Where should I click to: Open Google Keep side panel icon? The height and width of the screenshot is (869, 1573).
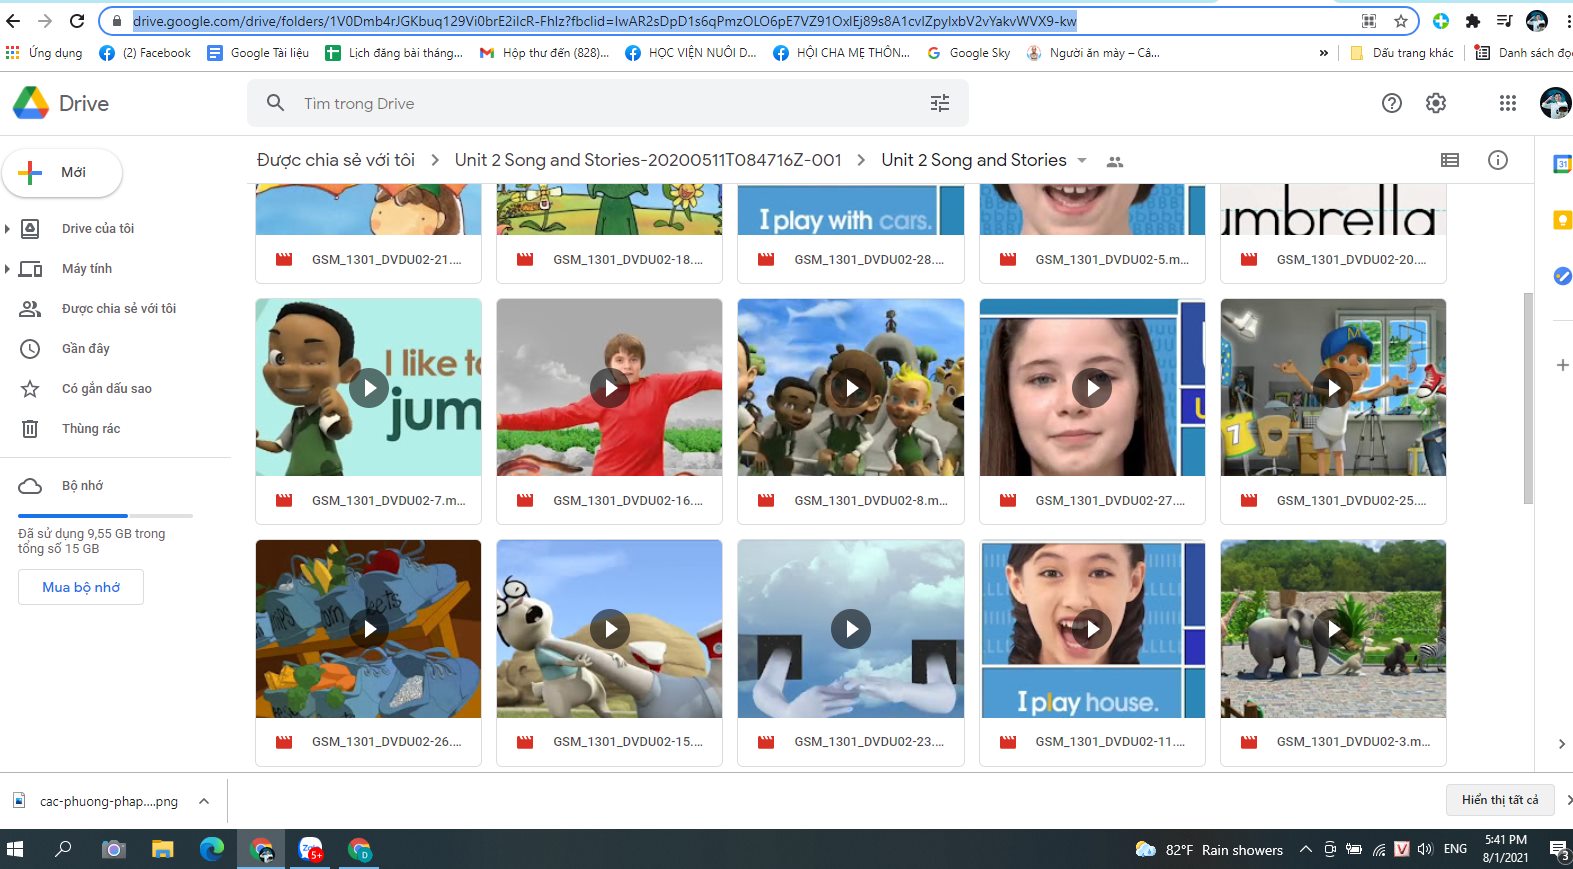coord(1561,220)
